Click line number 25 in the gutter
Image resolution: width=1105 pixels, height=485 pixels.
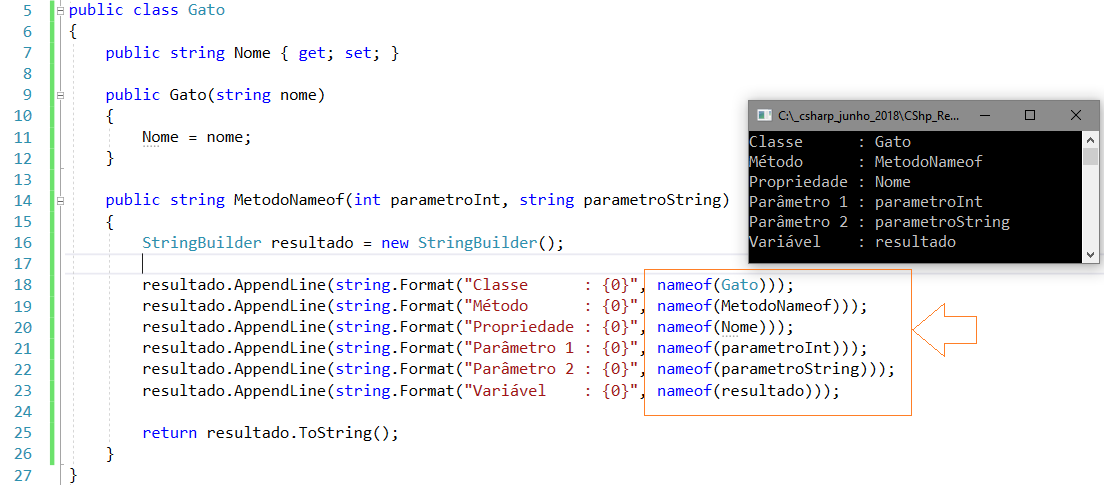click(23, 433)
